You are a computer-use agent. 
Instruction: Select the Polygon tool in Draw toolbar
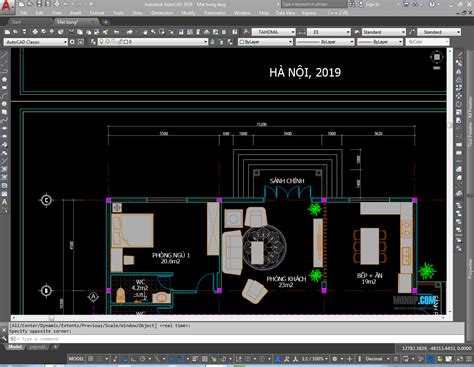click(x=4, y=79)
